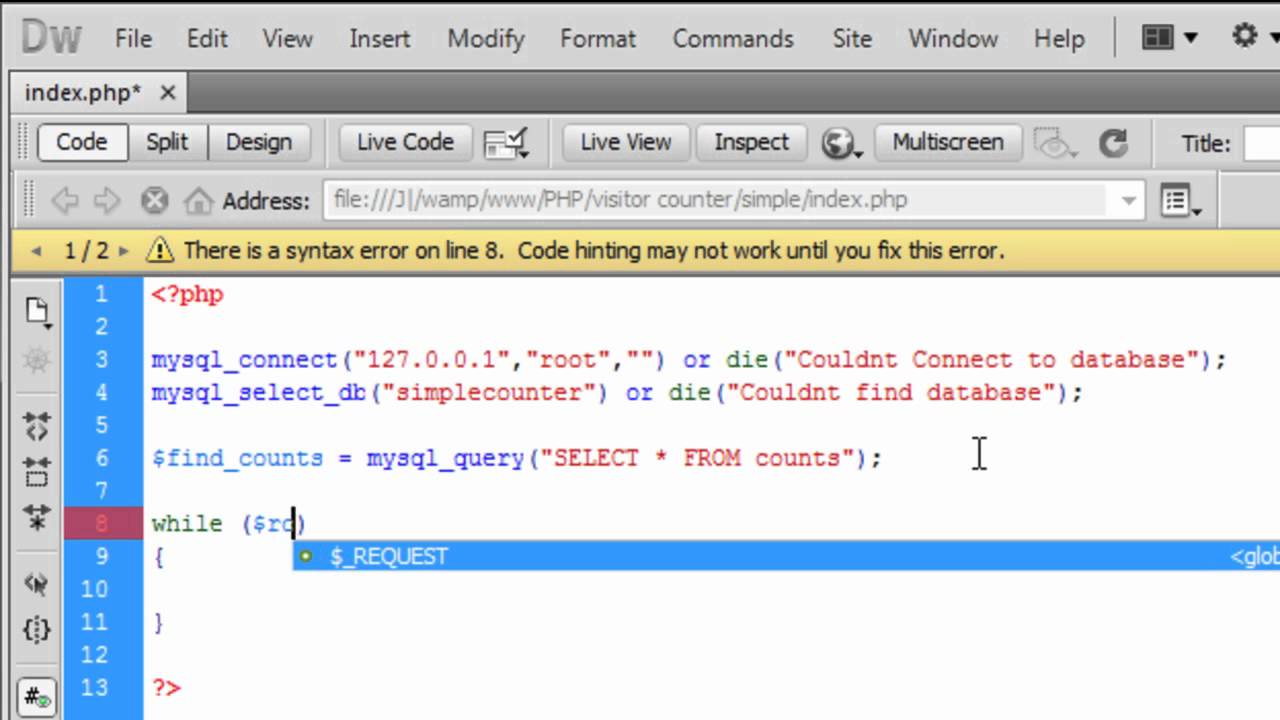Image resolution: width=1280 pixels, height=720 pixels.
Task: Toggle the Live Code button
Action: (x=405, y=142)
